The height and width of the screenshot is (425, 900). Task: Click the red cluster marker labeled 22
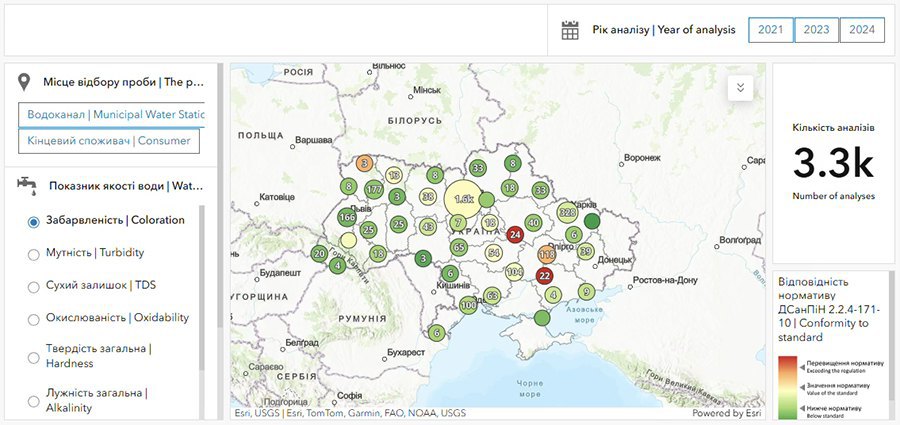(x=545, y=275)
